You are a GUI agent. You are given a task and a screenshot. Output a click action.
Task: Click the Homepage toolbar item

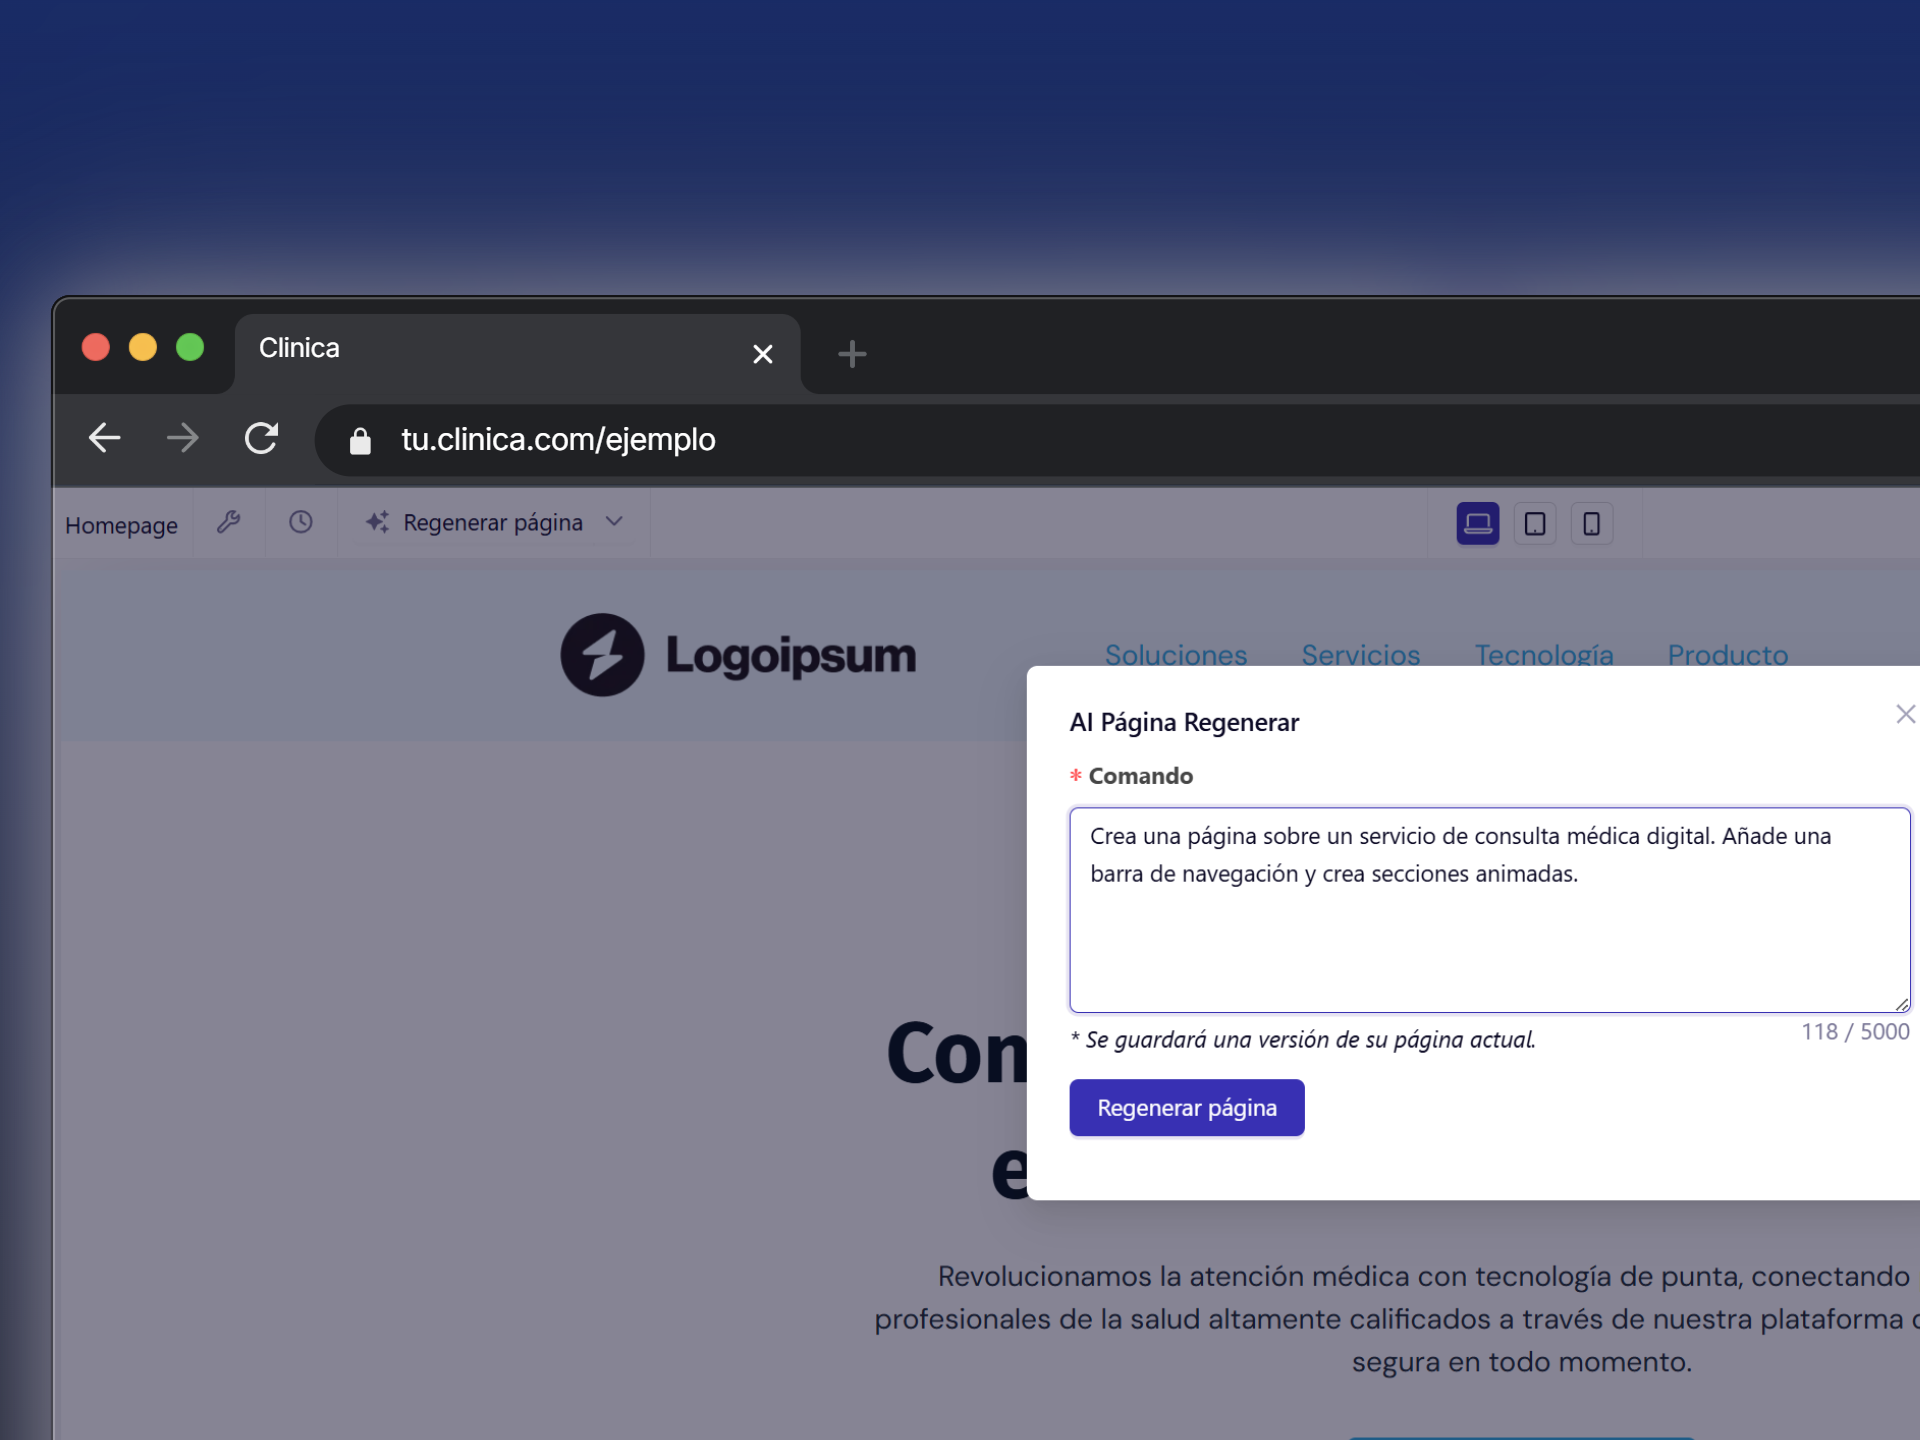tap(121, 525)
